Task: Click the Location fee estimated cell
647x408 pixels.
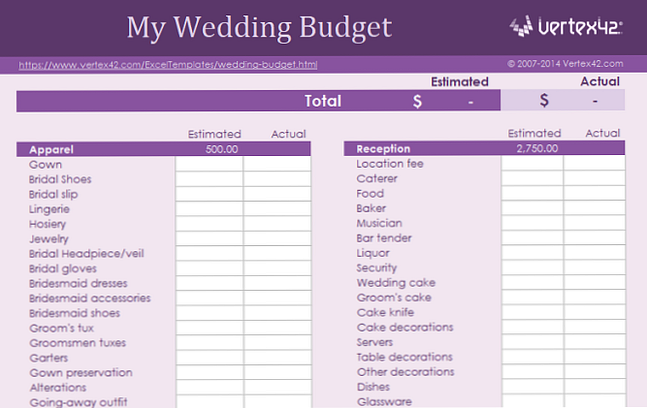Action: coord(532,163)
